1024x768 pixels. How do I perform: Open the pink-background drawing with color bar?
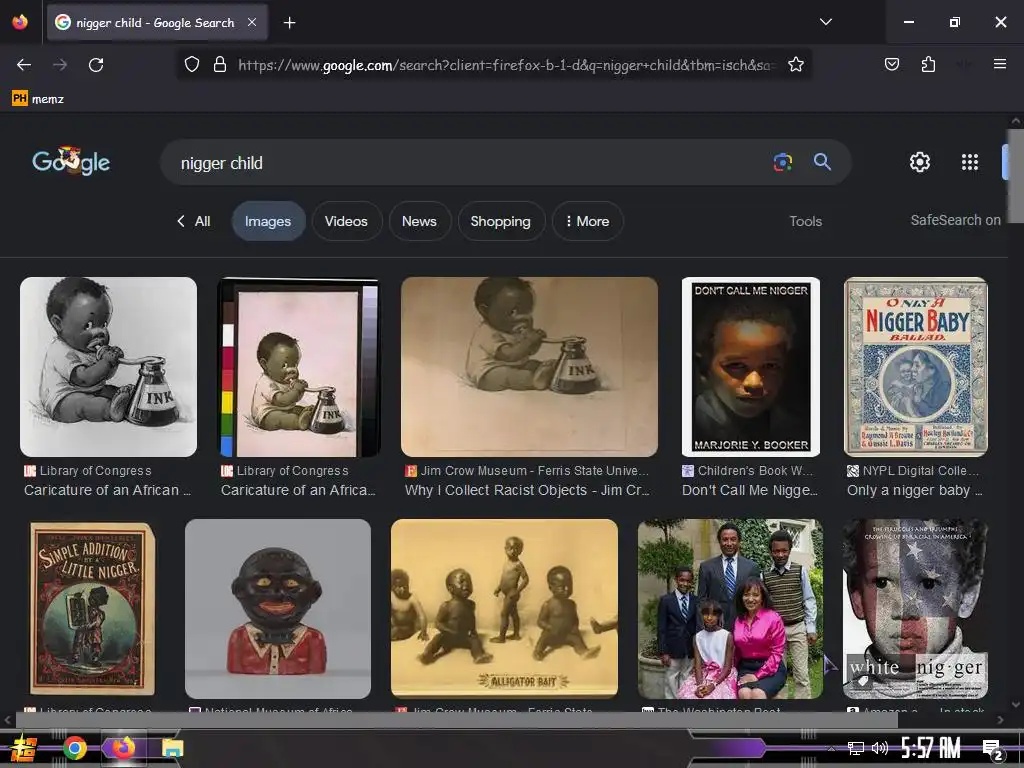(x=298, y=367)
